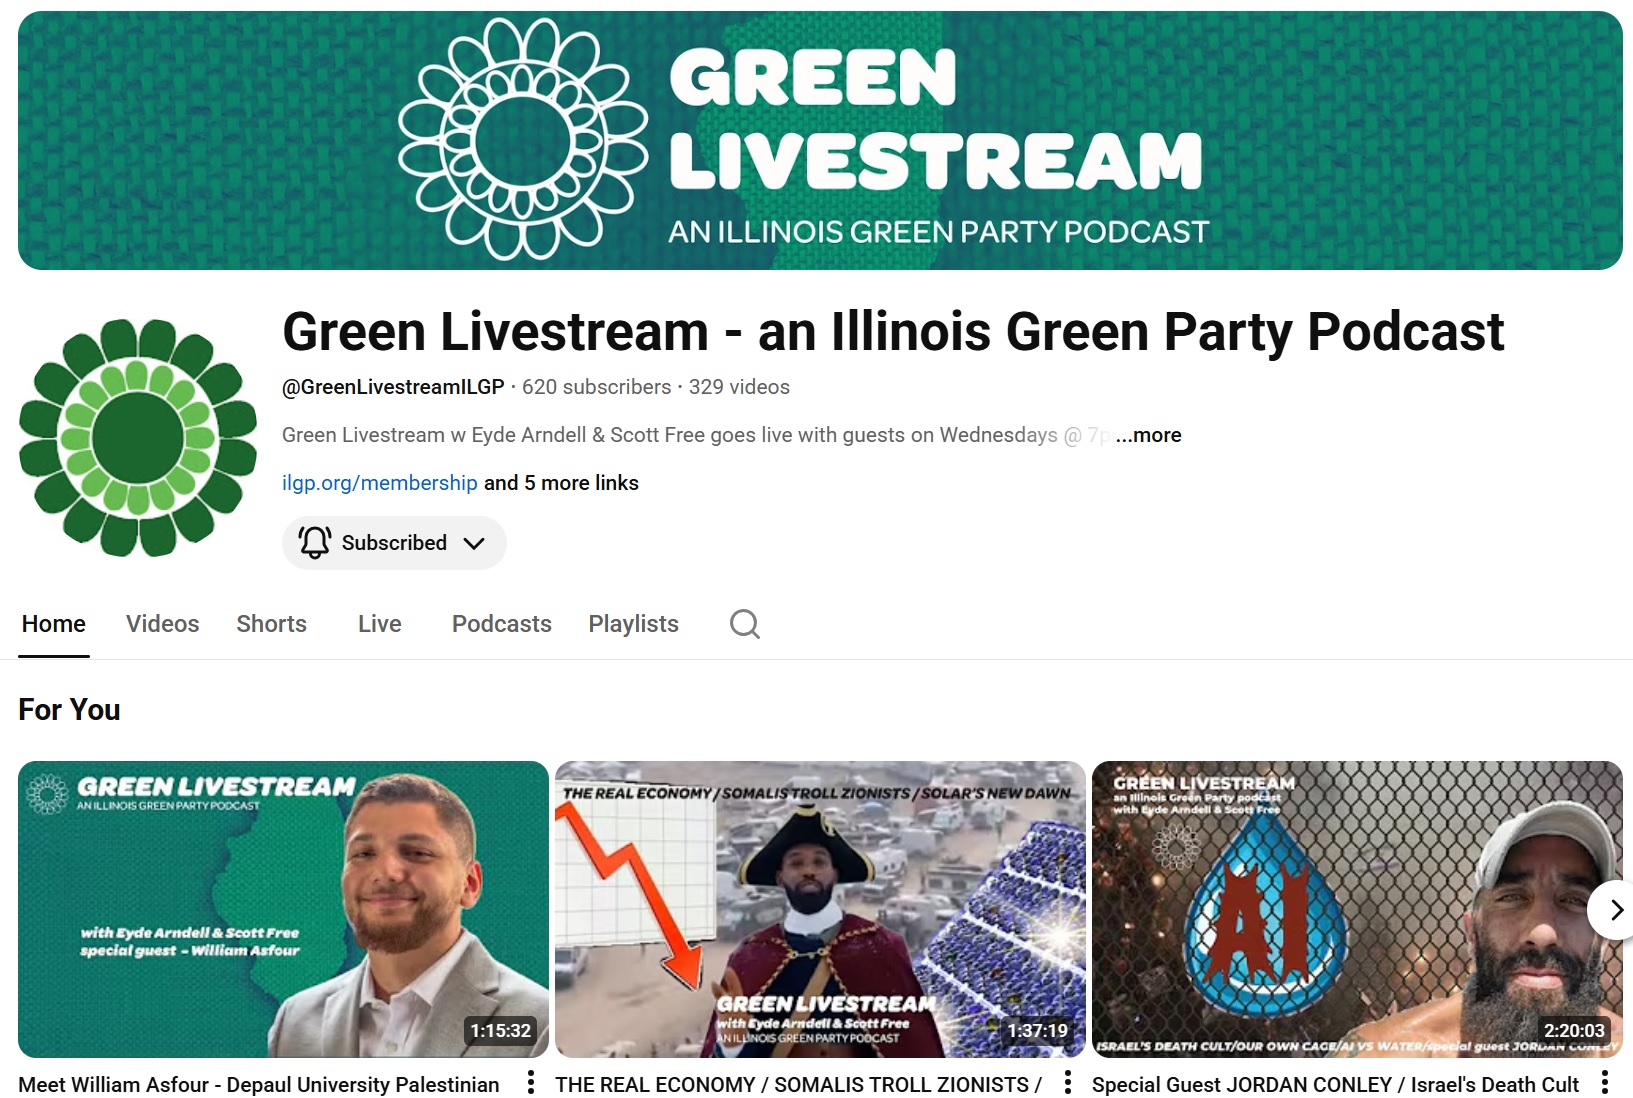
Task: Switch to the Videos tab
Action: (x=163, y=624)
